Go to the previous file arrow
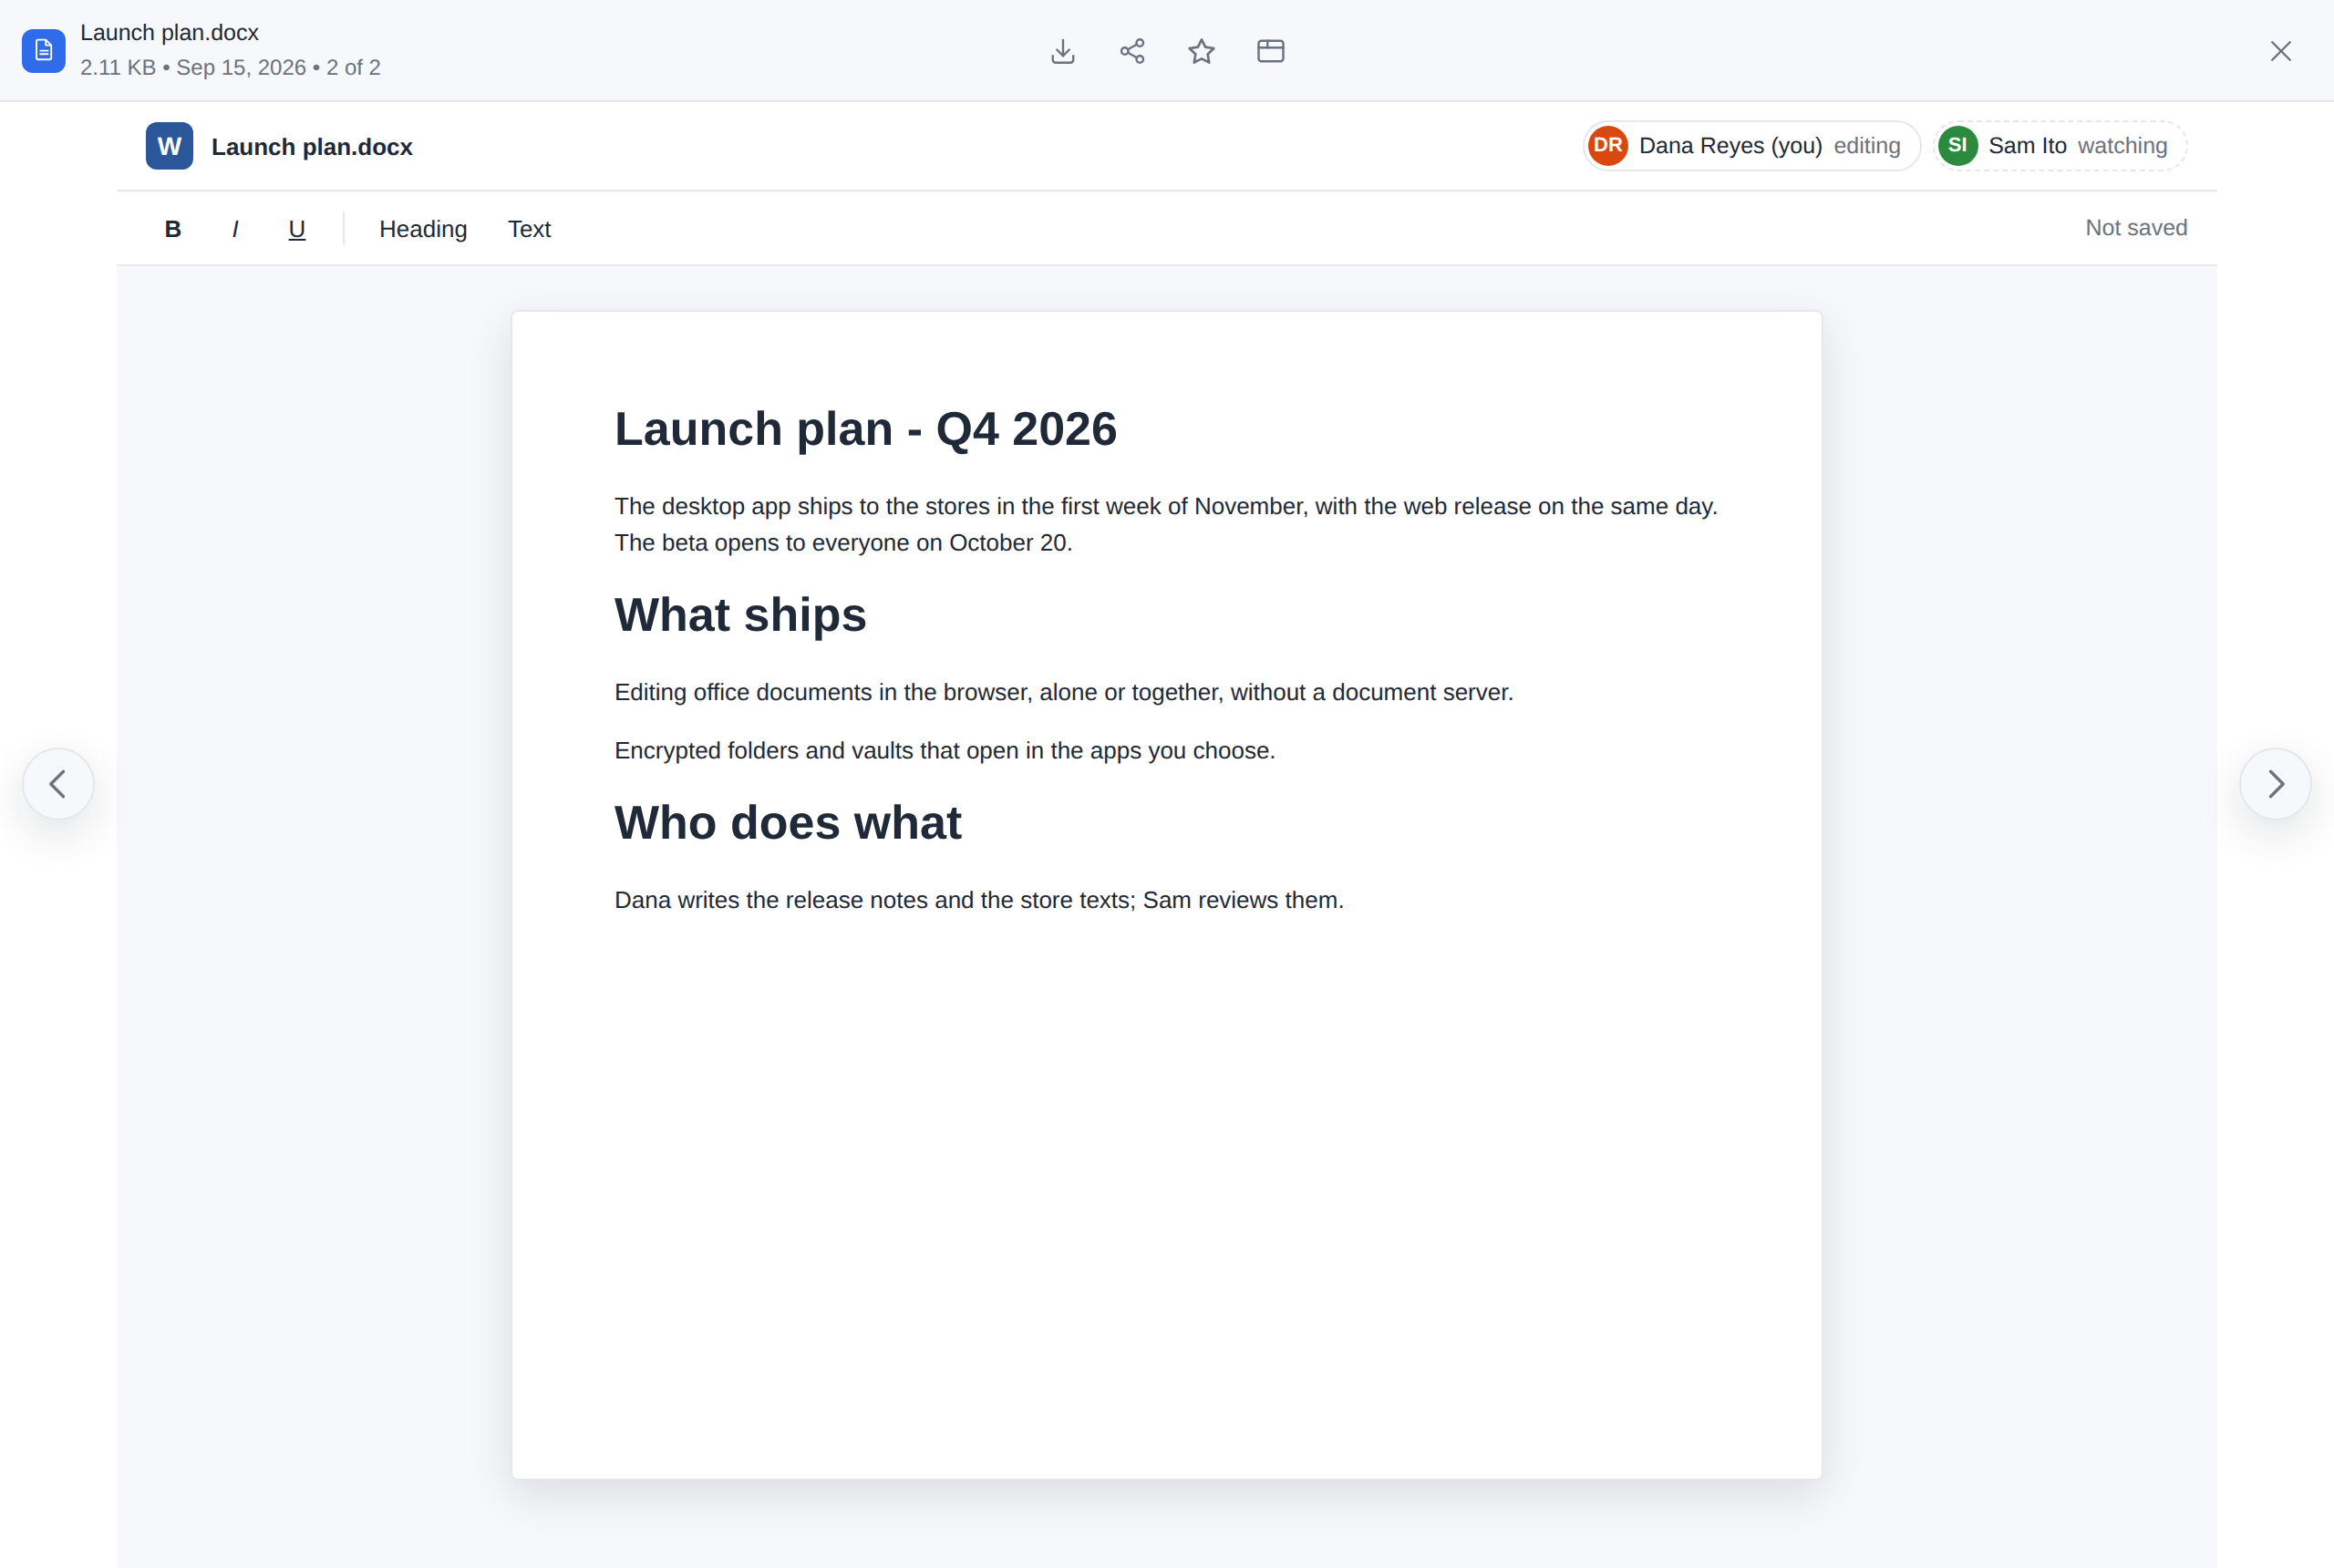 pyautogui.click(x=58, y=783)
